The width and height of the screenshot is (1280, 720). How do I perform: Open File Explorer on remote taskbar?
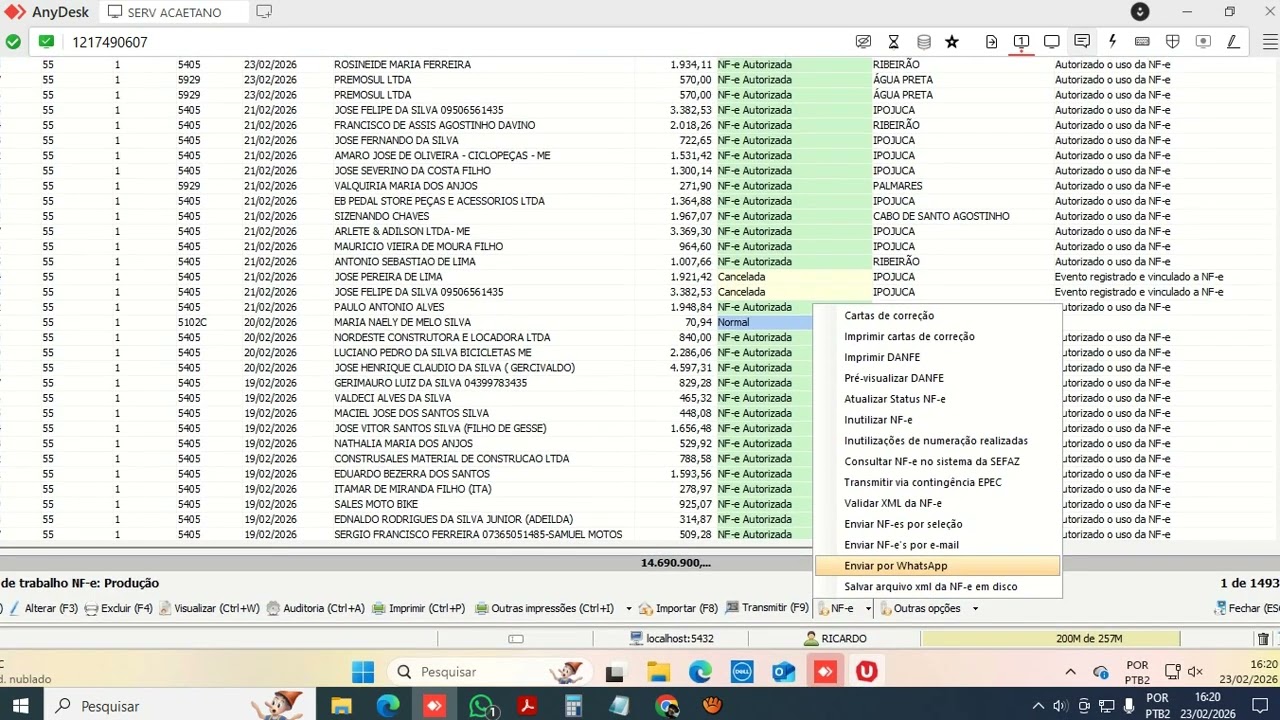tap(658, 672)
